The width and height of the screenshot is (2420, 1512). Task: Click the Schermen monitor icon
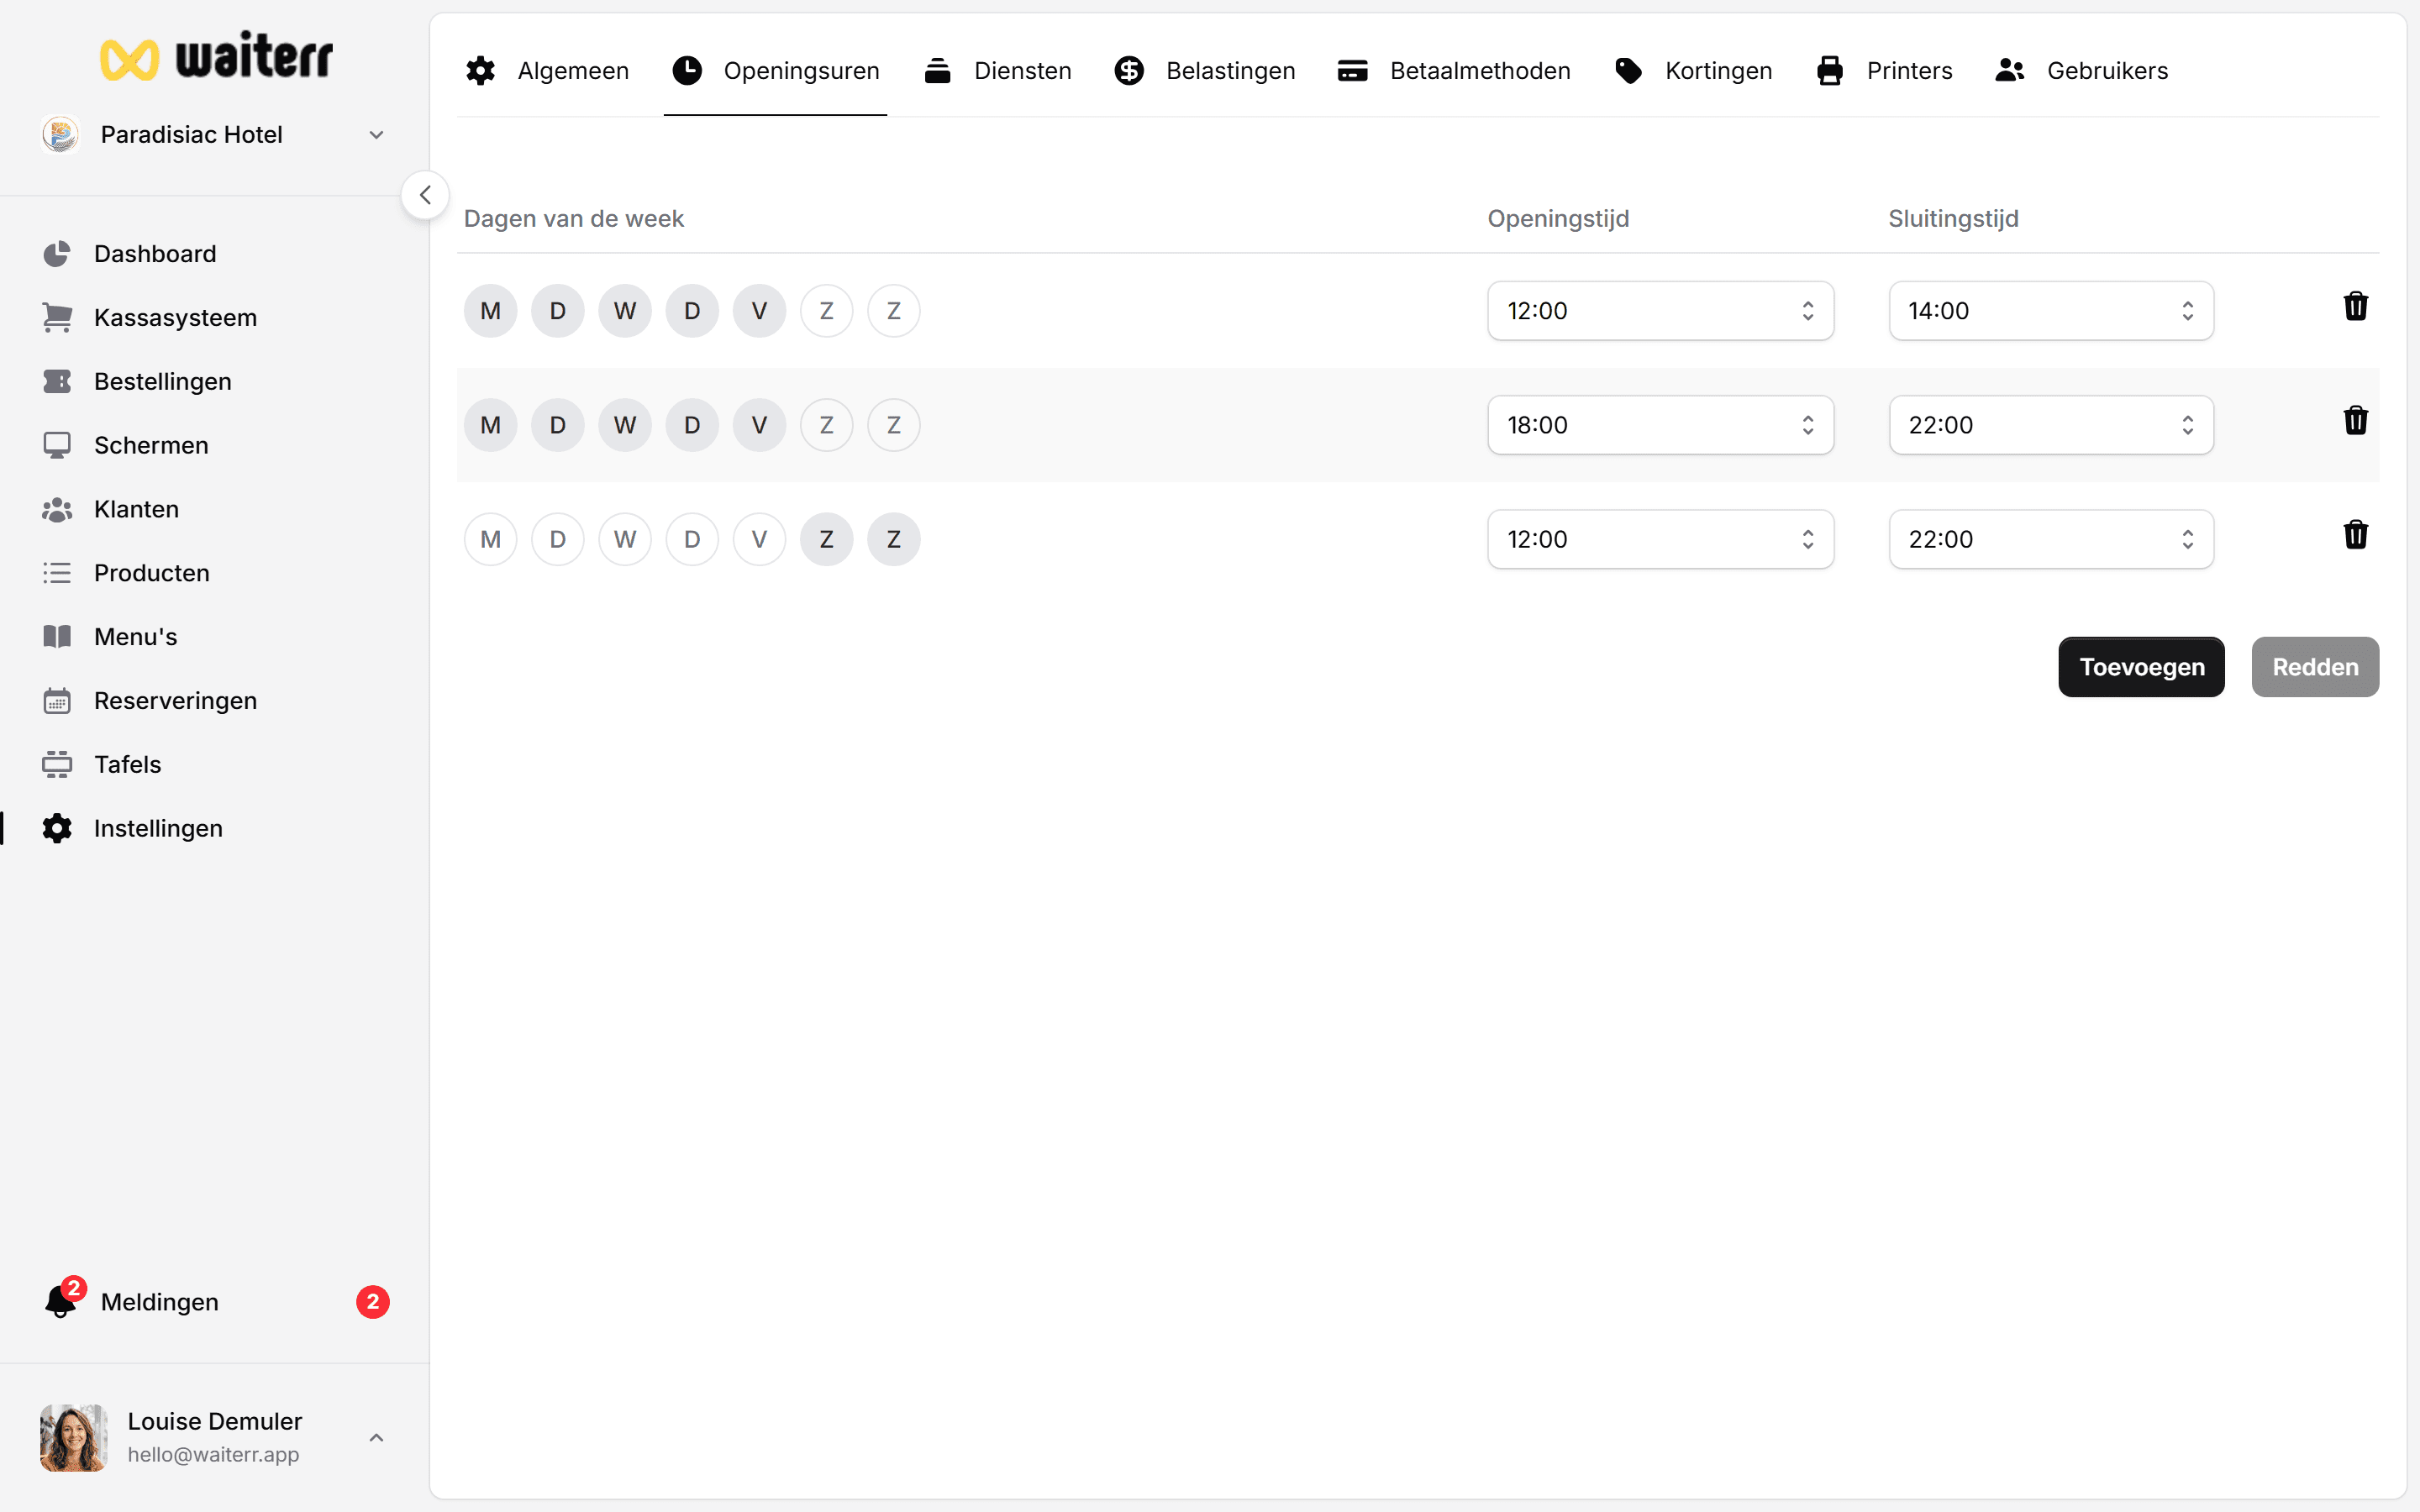point(57,445)
